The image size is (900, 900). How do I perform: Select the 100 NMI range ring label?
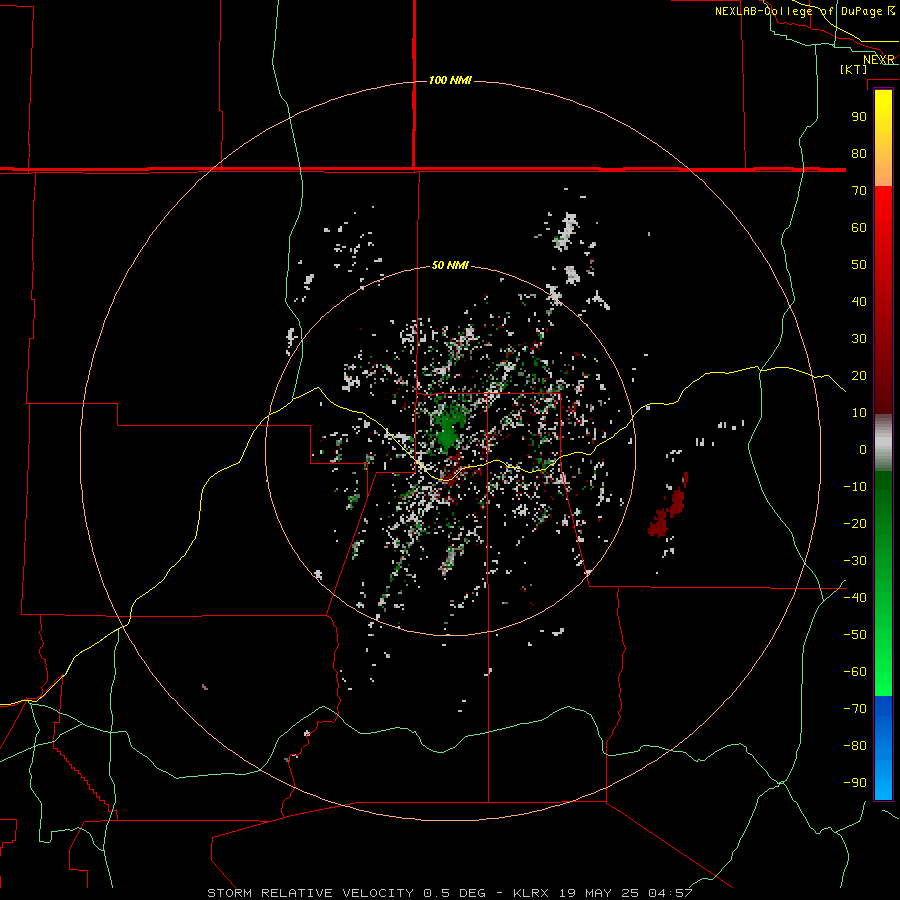pyautogui.click(x=450, y=80)
